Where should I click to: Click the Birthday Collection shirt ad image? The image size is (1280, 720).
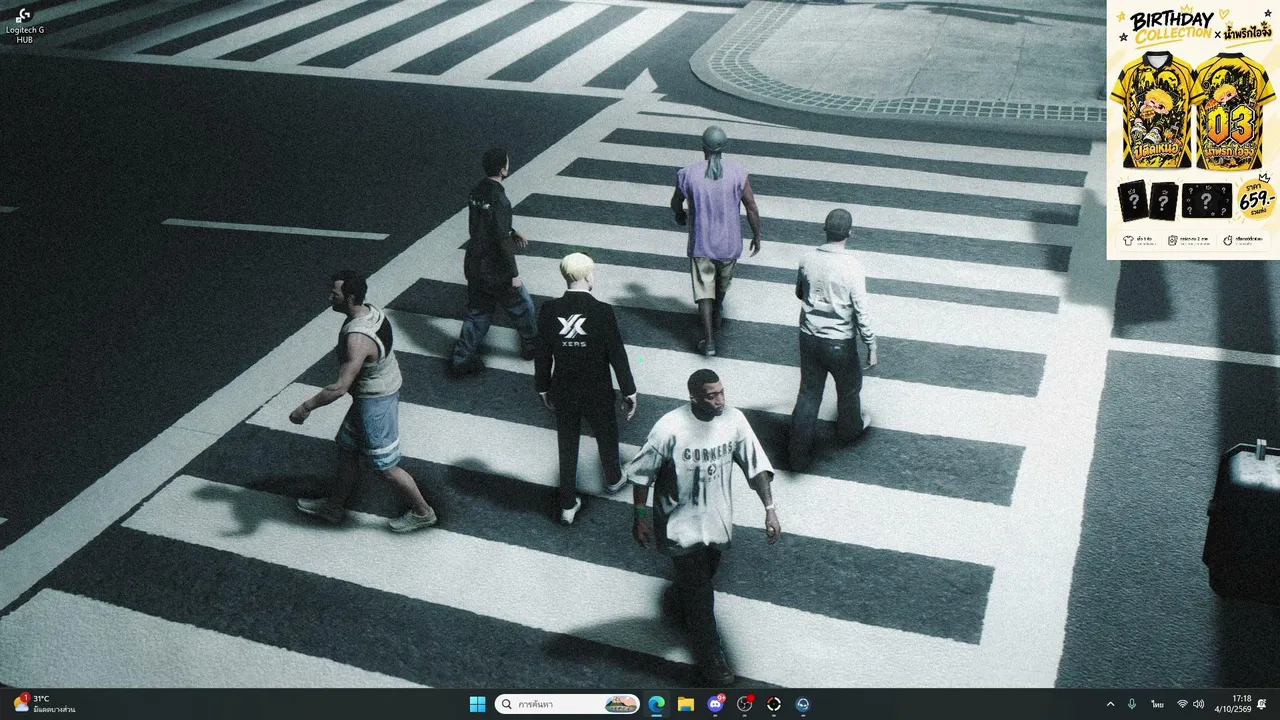[1193, 130]
